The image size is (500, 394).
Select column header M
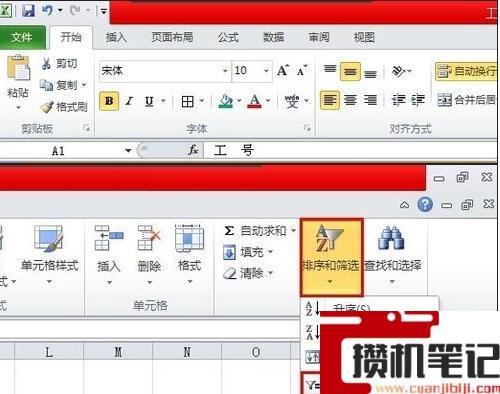118,352
